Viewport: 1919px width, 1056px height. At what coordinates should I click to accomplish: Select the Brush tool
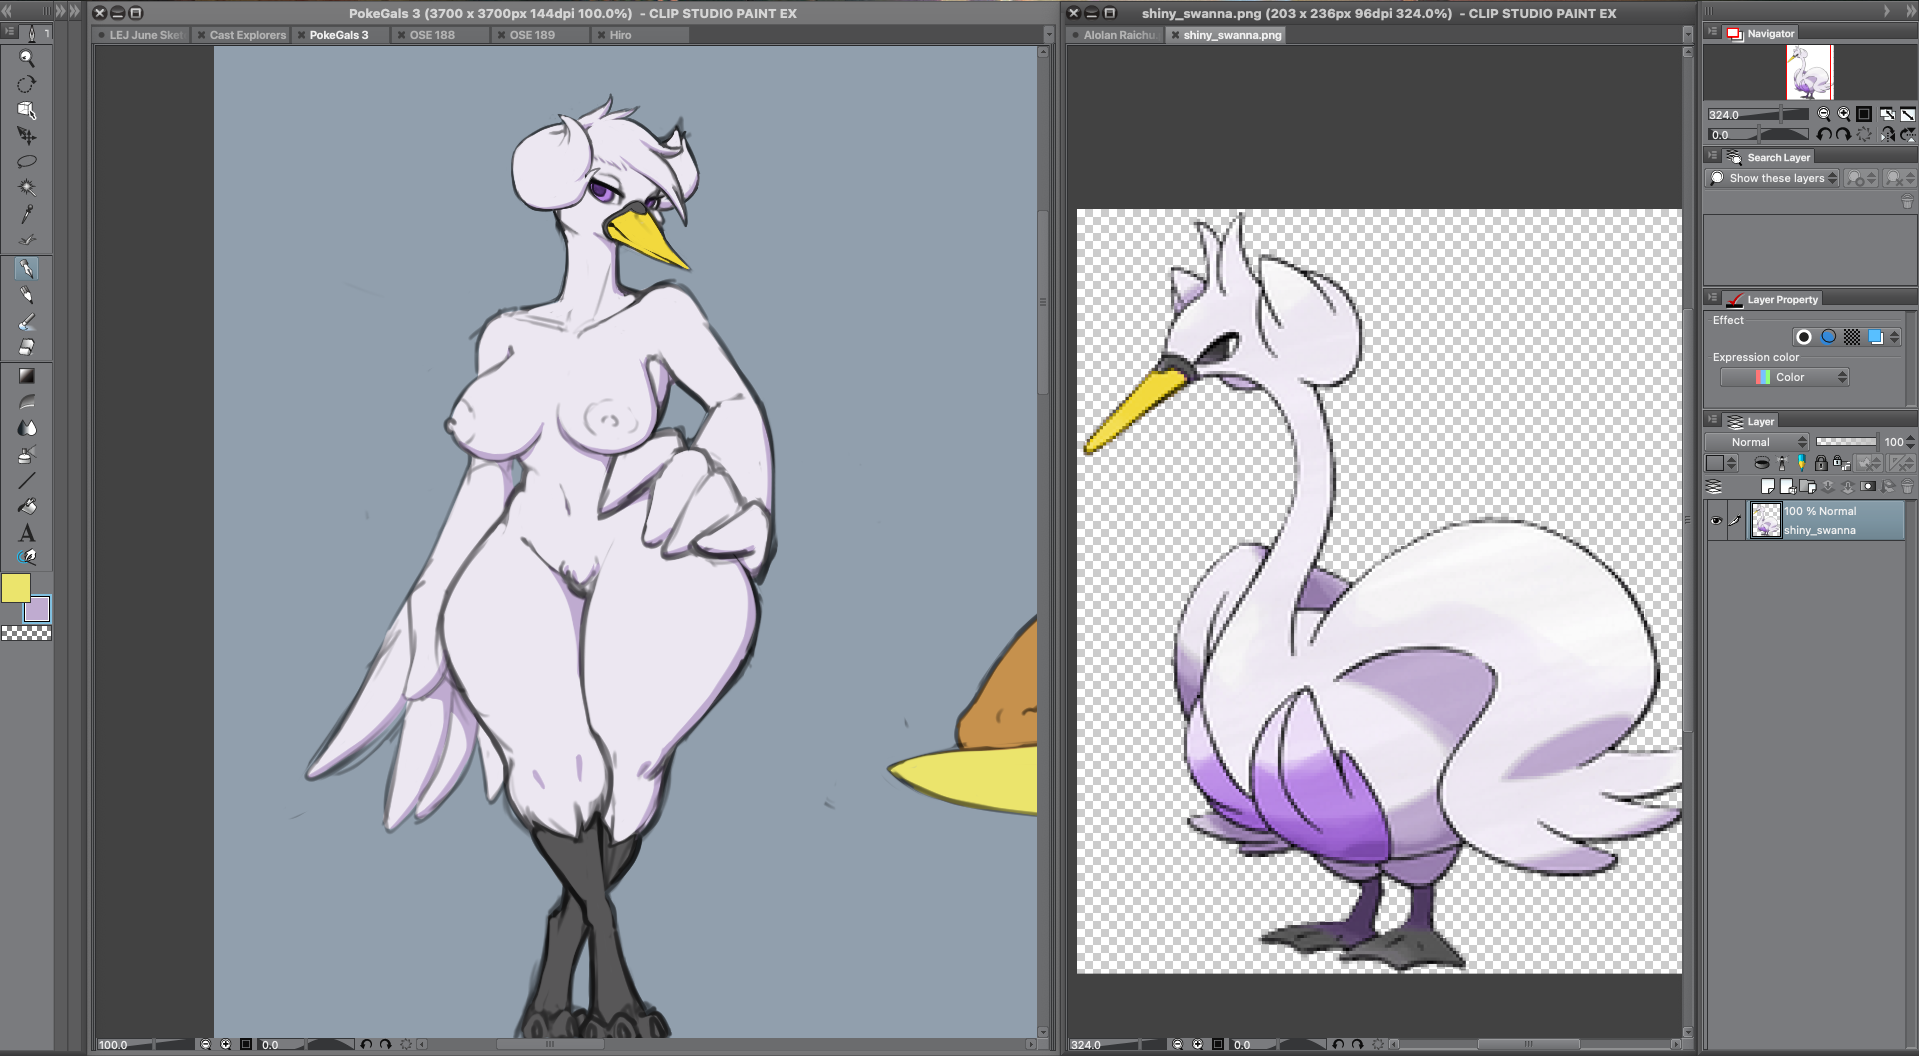27,321
